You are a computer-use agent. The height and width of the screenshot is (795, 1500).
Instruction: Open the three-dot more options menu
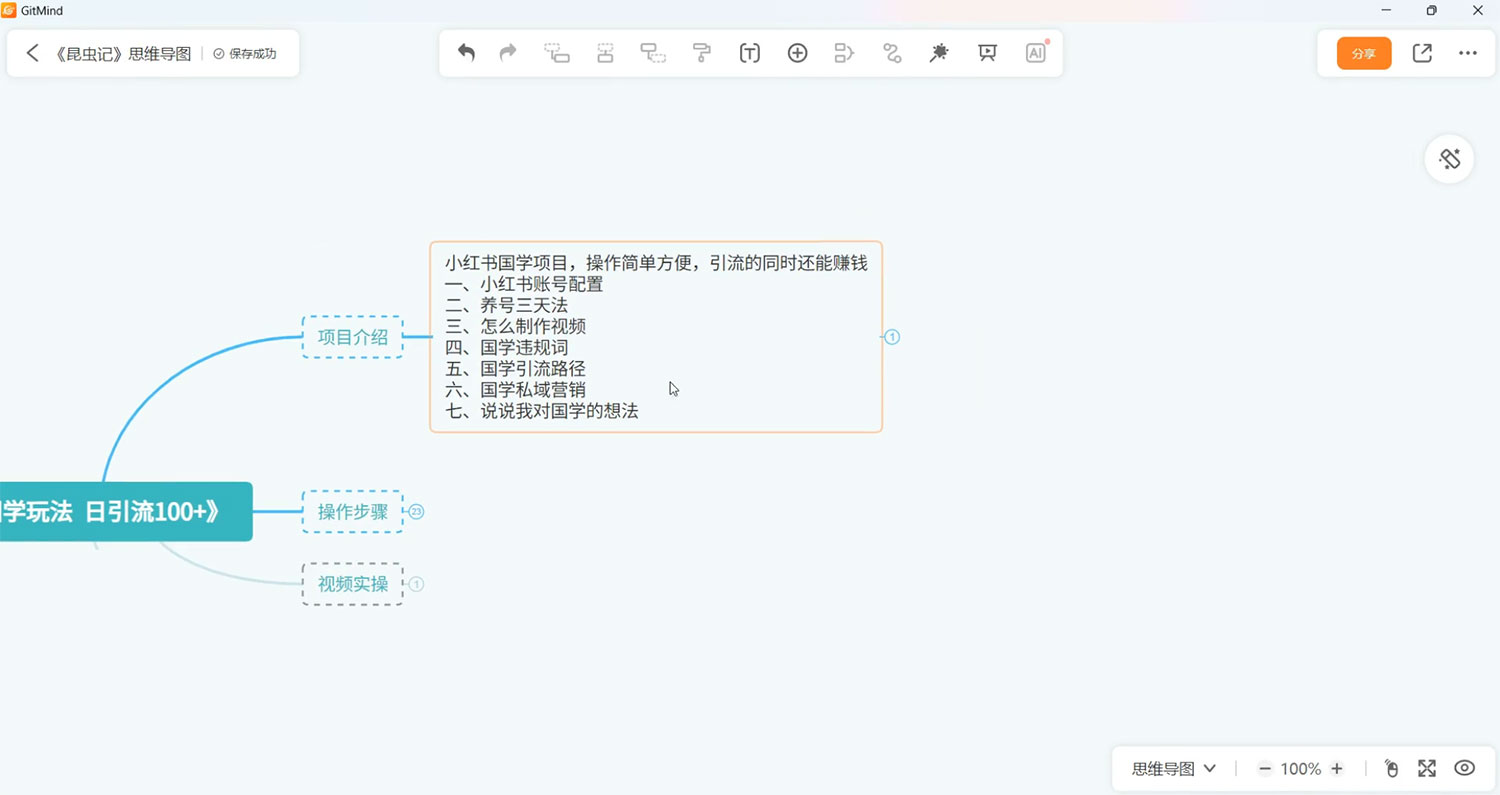[x=1467, y=53]
